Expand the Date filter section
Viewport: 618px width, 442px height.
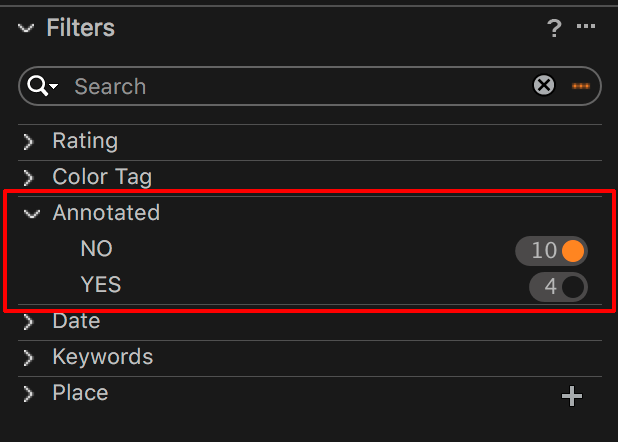click(x=28, y=322)
